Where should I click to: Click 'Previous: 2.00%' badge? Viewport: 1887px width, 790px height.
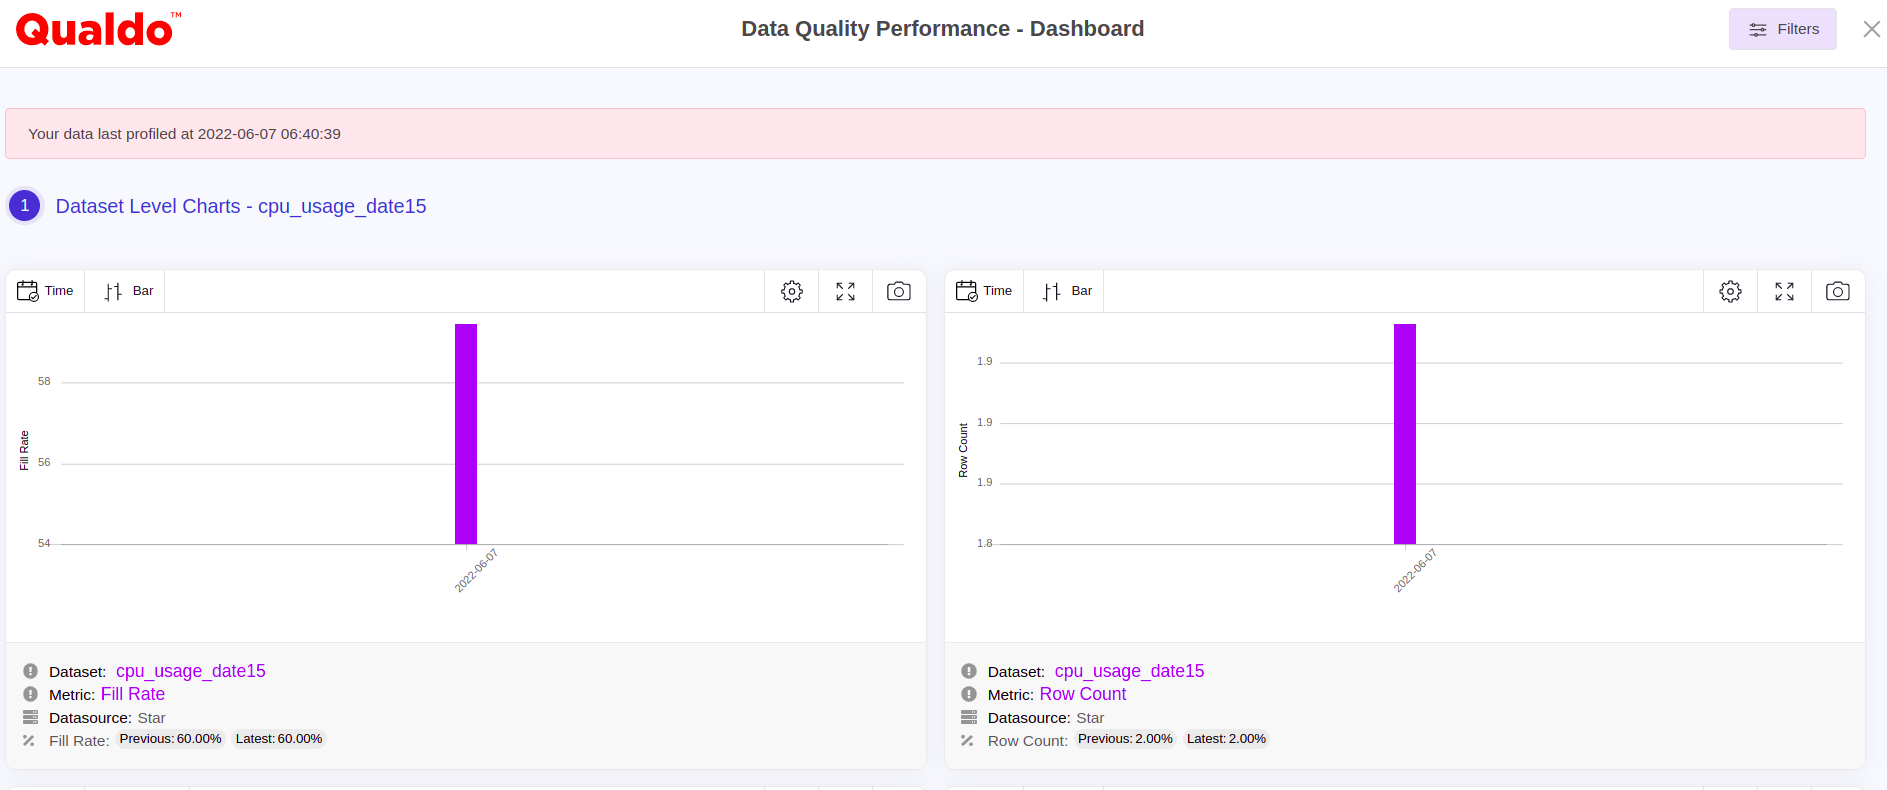click(1125, 739)
